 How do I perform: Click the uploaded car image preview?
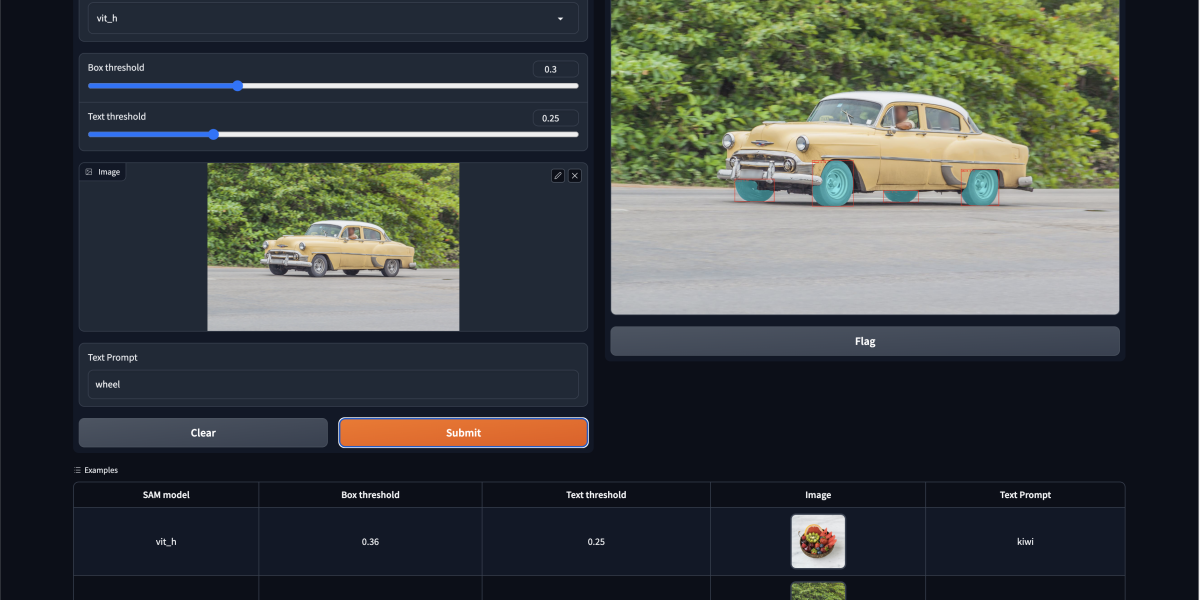tap(333, 247)
